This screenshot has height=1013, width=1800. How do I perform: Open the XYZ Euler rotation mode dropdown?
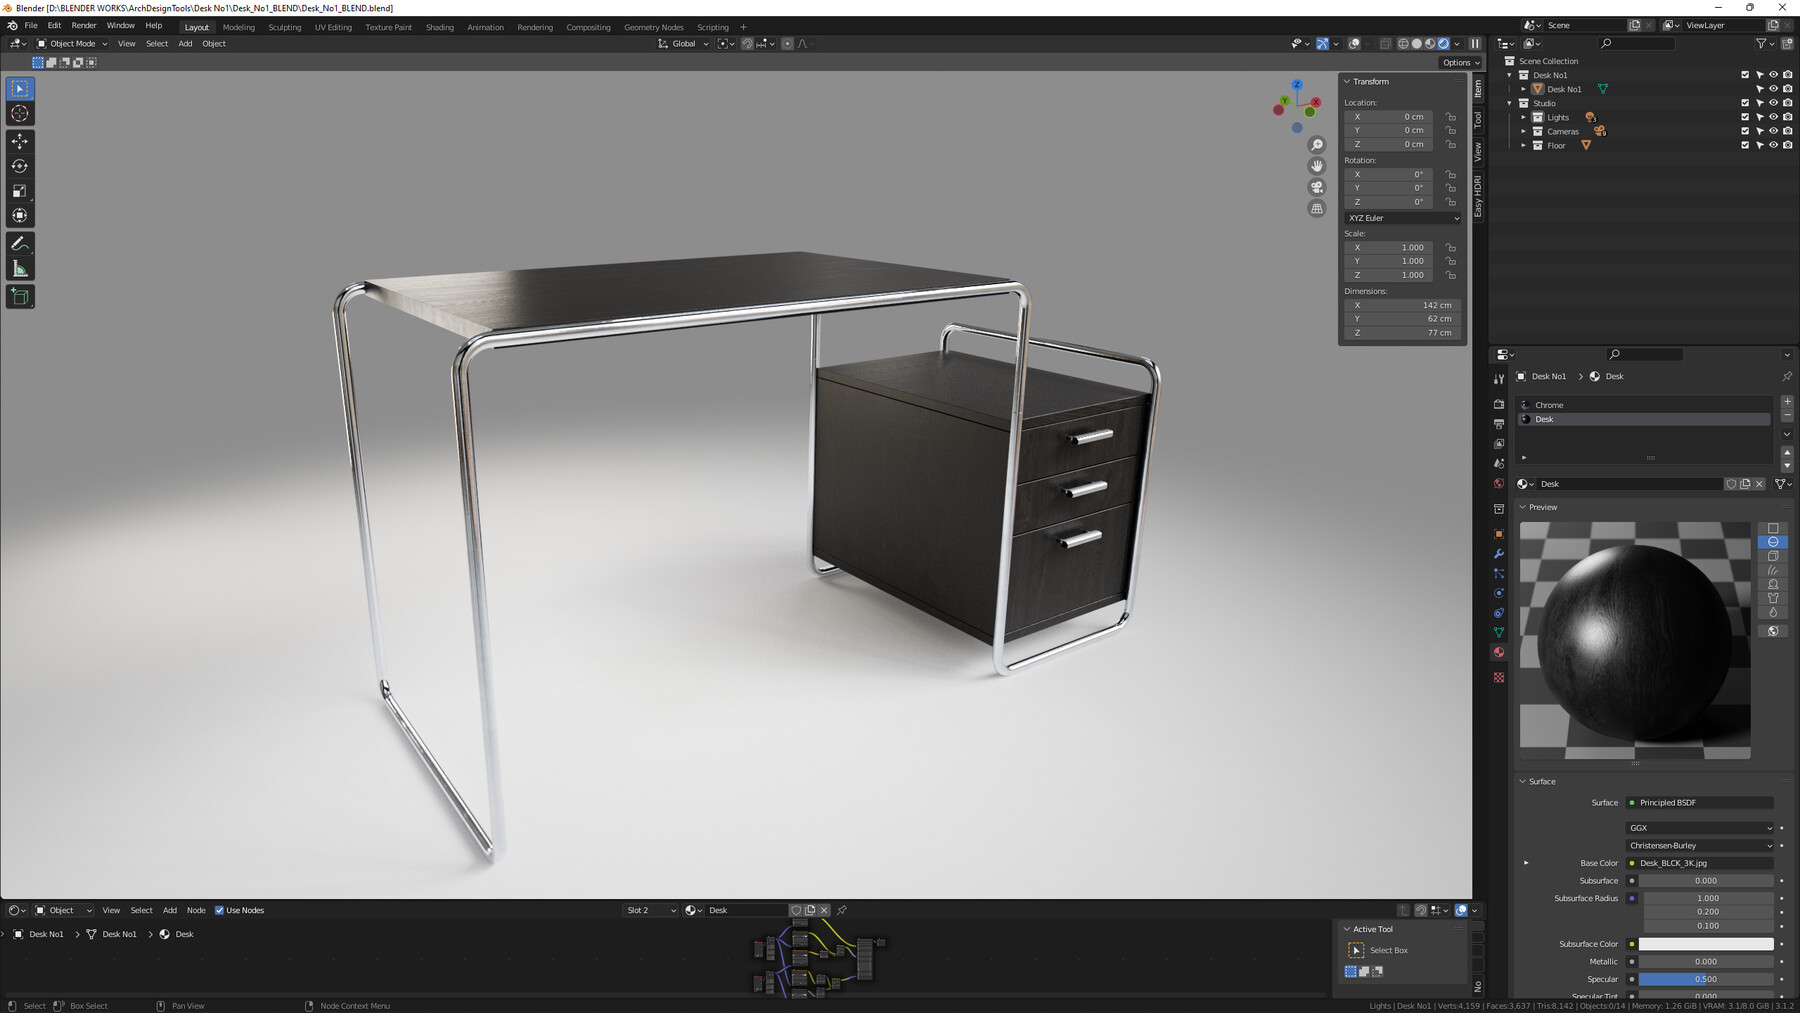click(x=1402, y=218)
